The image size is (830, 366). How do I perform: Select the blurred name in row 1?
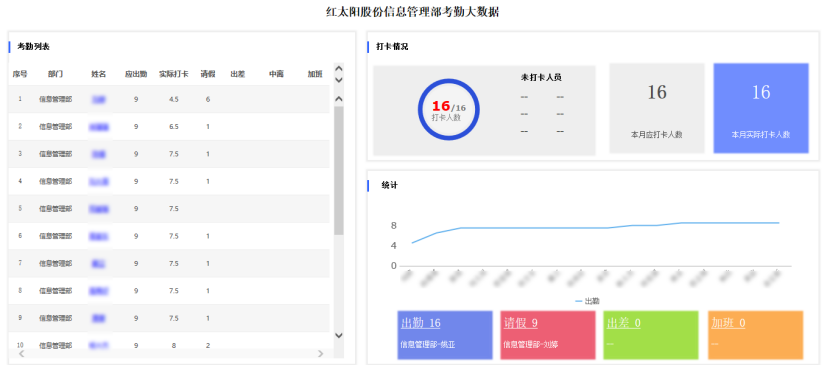click(98, 99)
